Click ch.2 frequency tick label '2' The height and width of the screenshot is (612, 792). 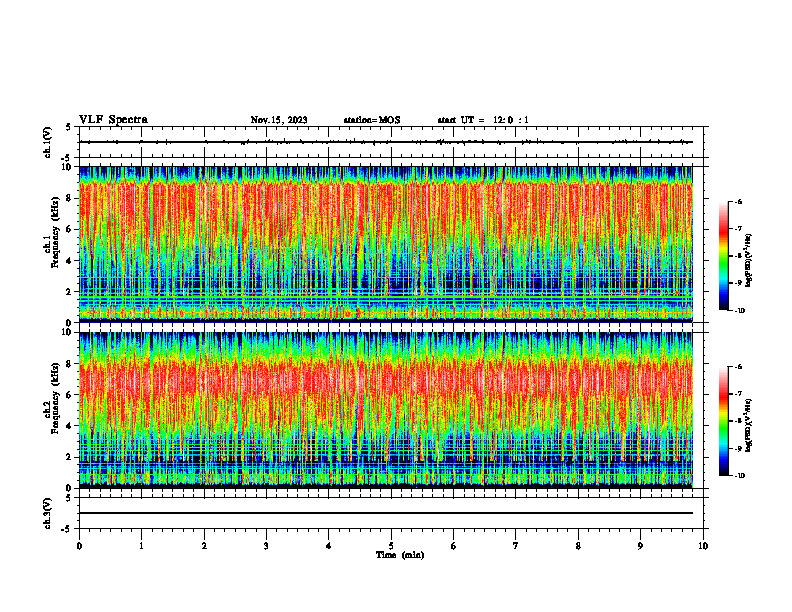(70, 457)
